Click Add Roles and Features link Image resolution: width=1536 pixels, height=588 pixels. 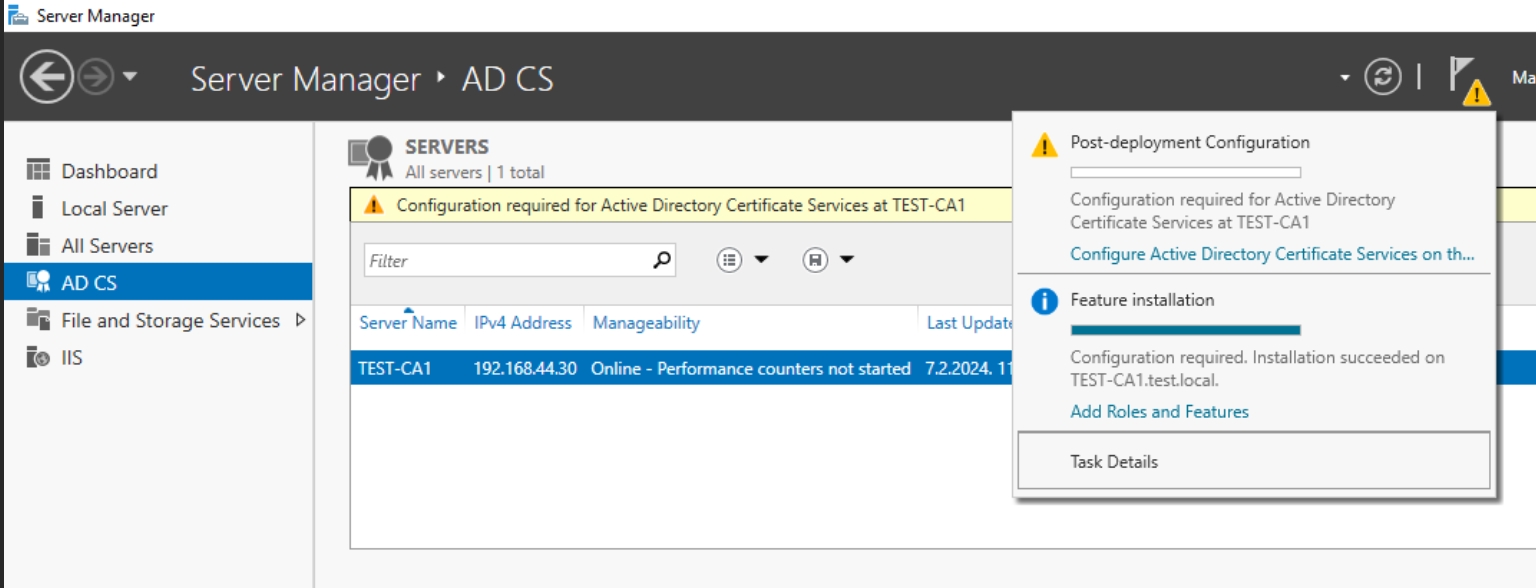coord(1159,411)
